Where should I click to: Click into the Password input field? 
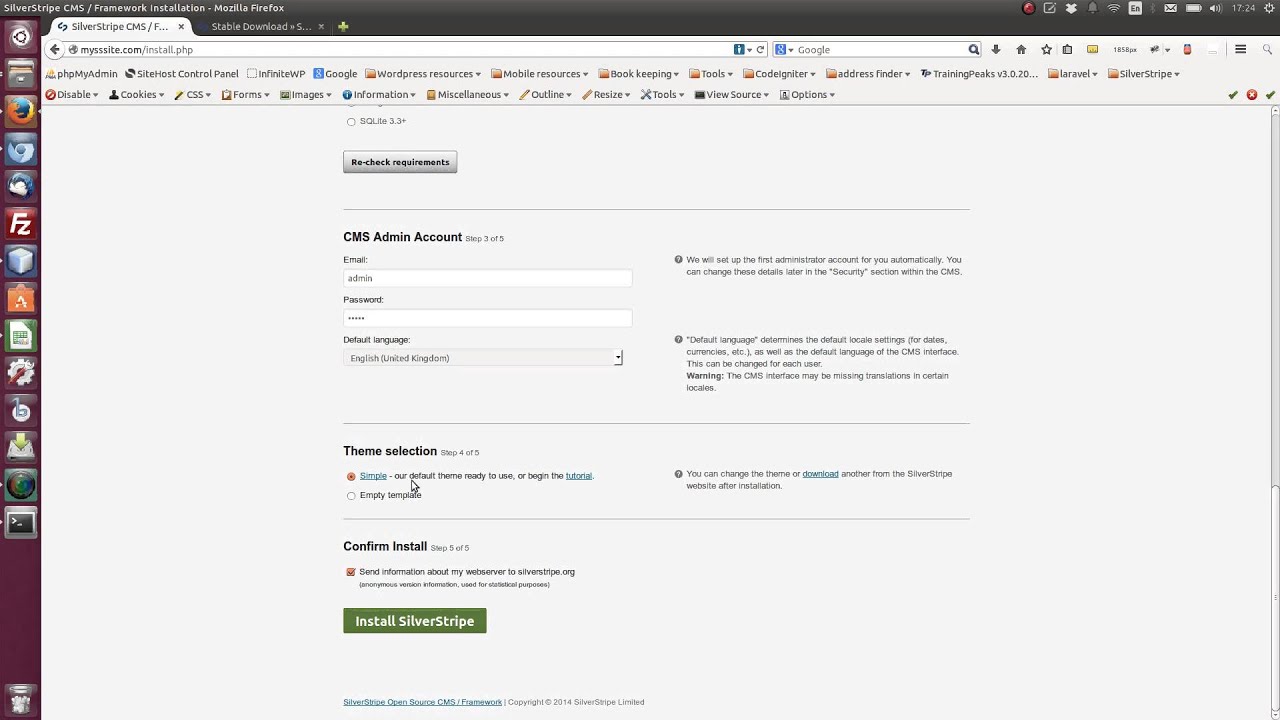tap(488, 318)
